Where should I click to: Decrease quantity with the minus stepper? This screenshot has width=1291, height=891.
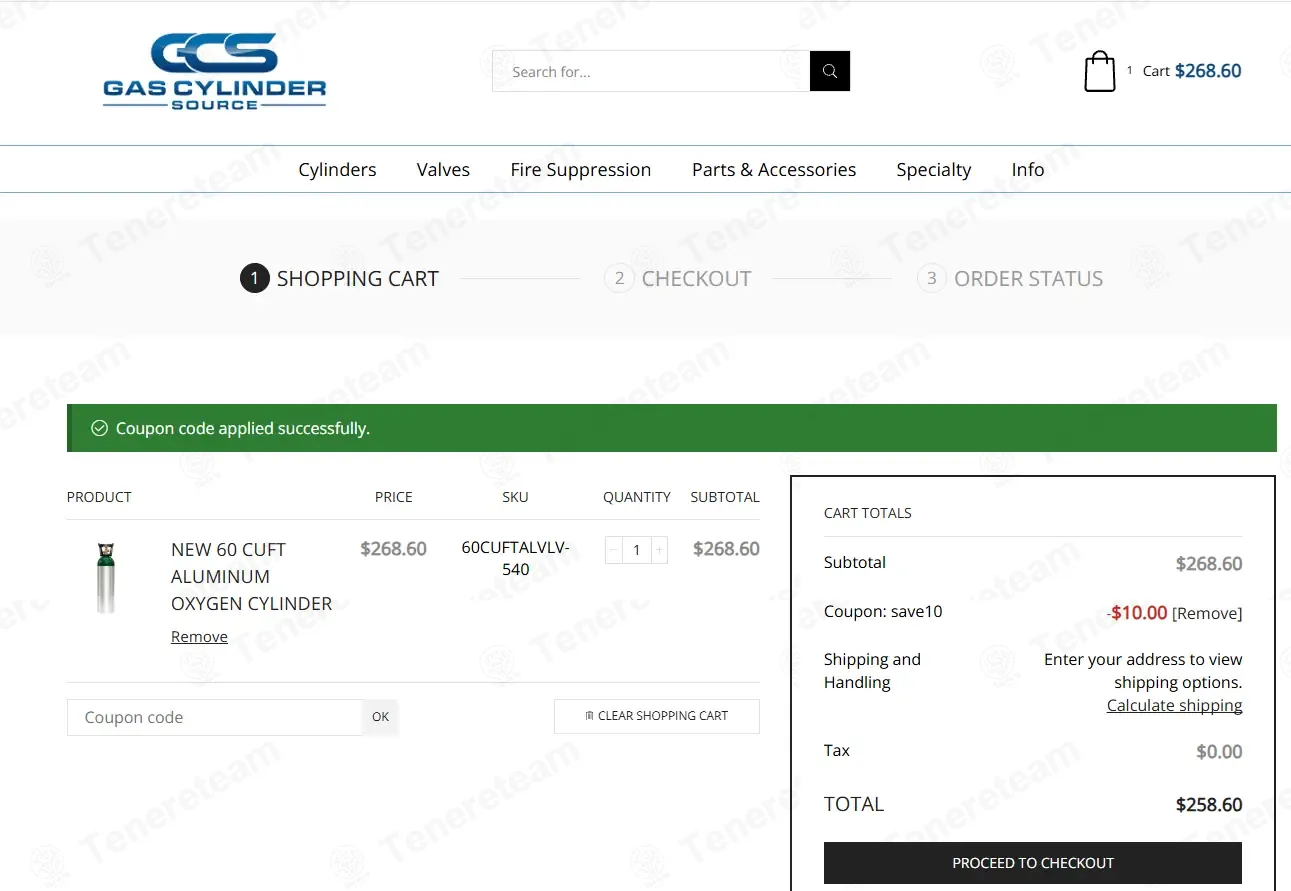(x=613, y=550)
